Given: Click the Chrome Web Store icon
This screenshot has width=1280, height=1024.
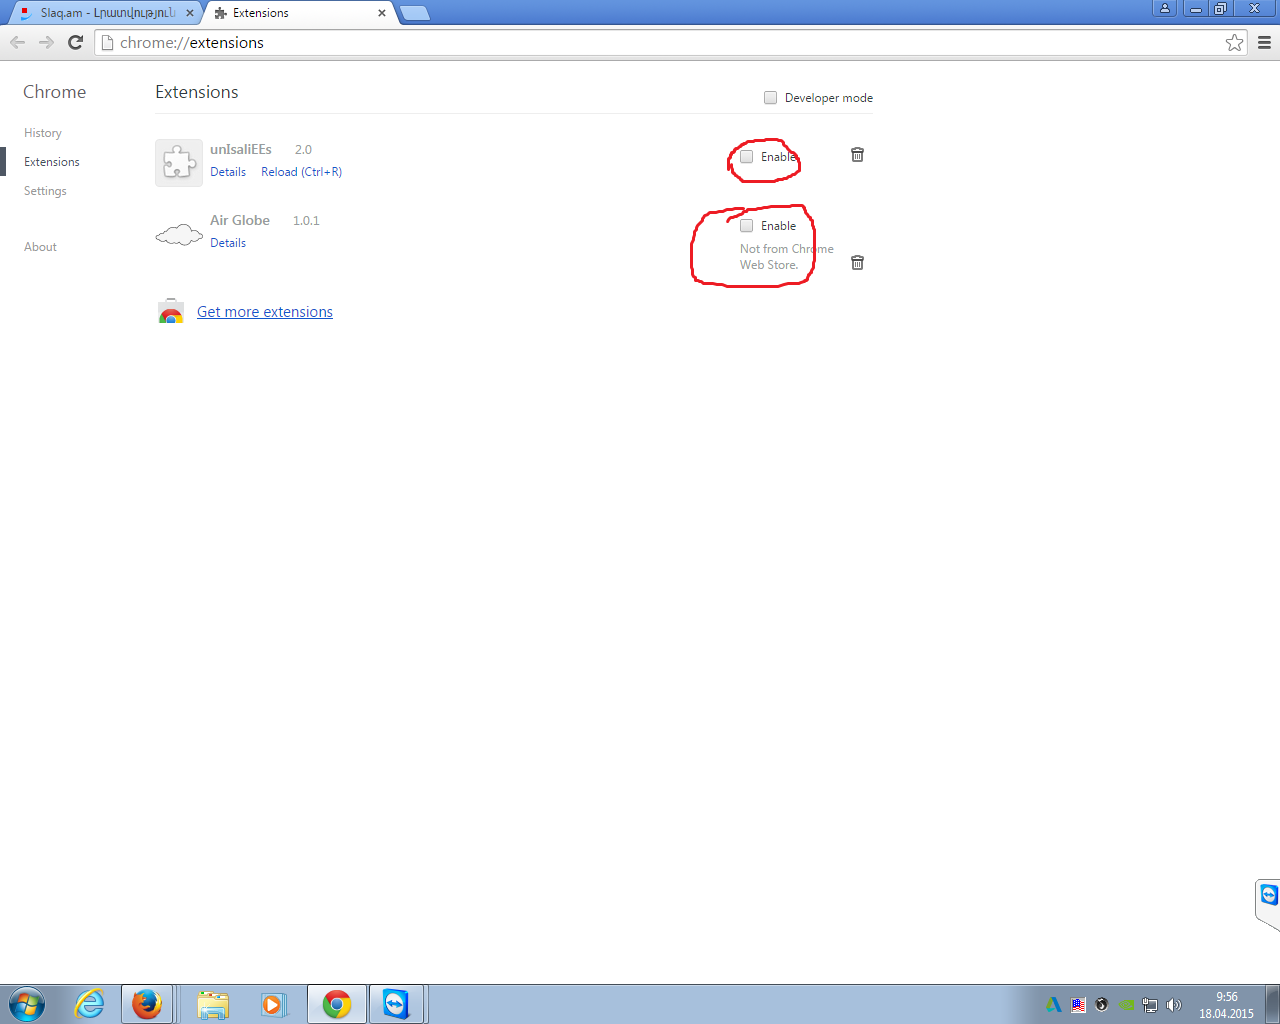Looking at the screenshot, I should [x=171, y=312].
